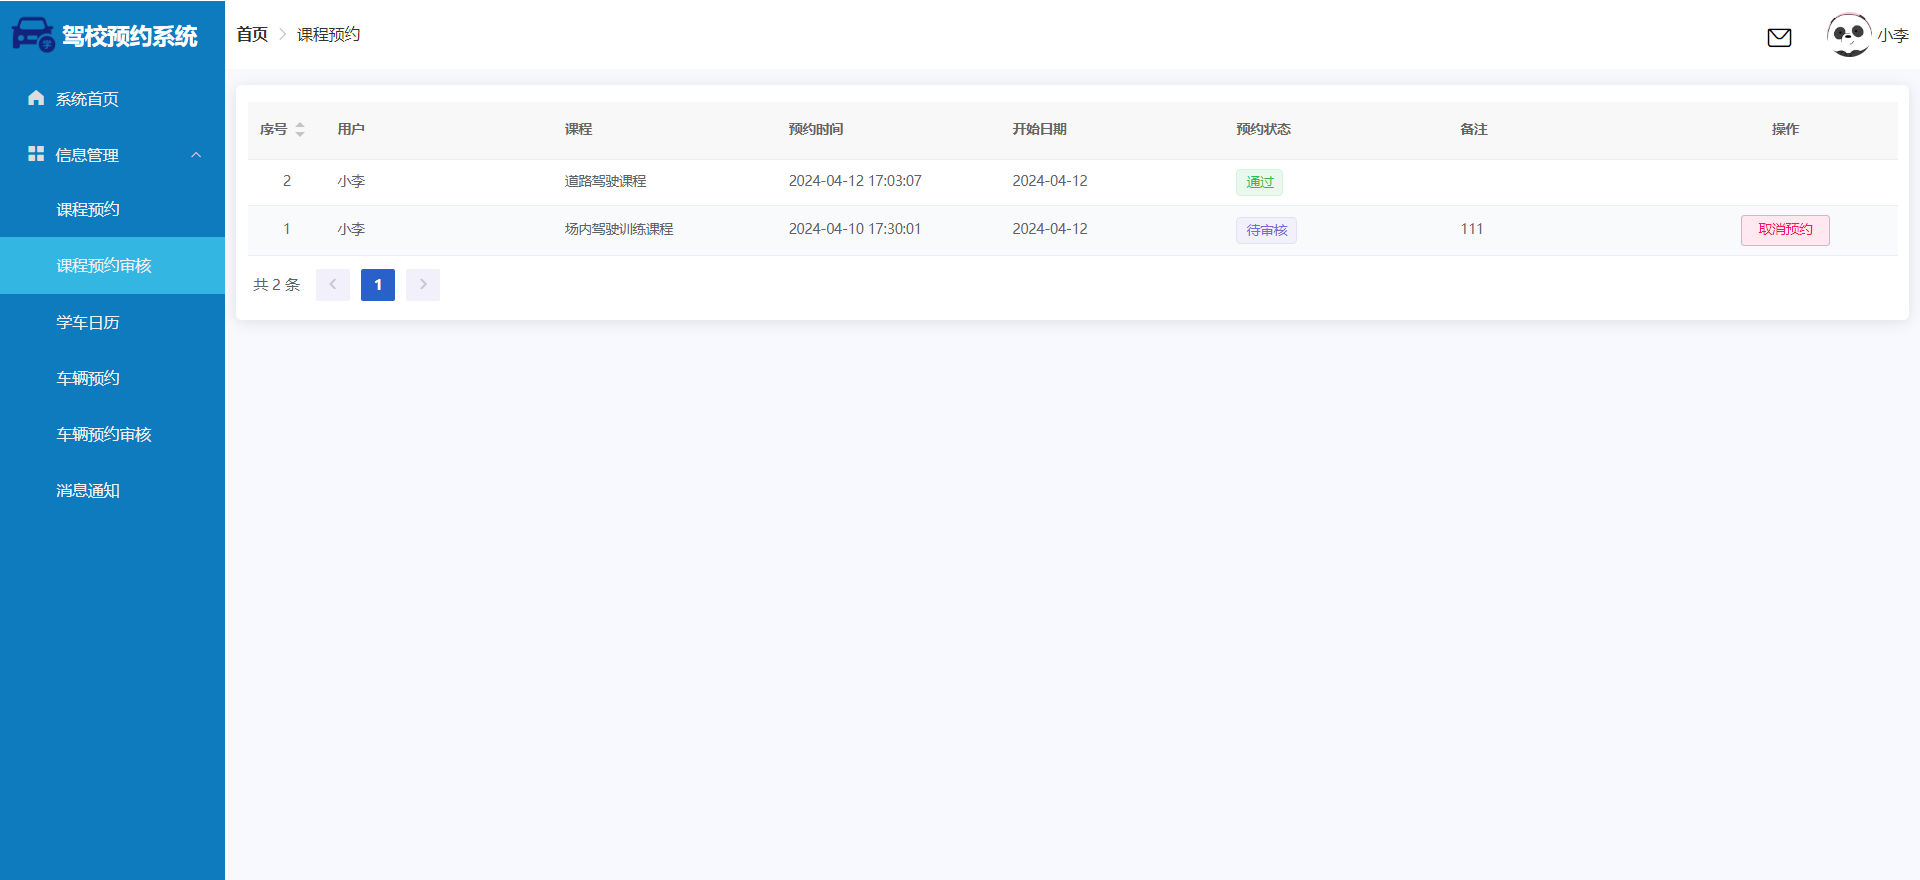Open the mail messages envelope icon
Screen dimensions: 1920x880
[1779, 38]
